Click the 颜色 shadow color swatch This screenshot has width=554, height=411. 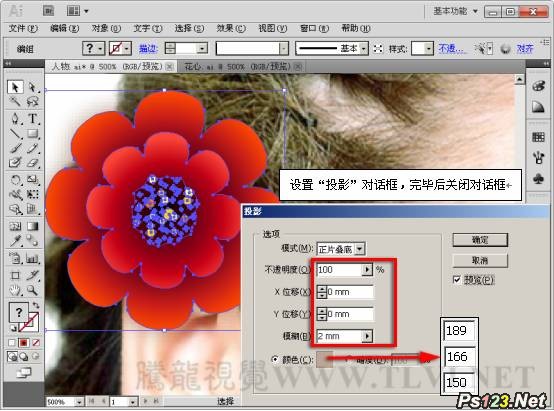coord(324,359)
